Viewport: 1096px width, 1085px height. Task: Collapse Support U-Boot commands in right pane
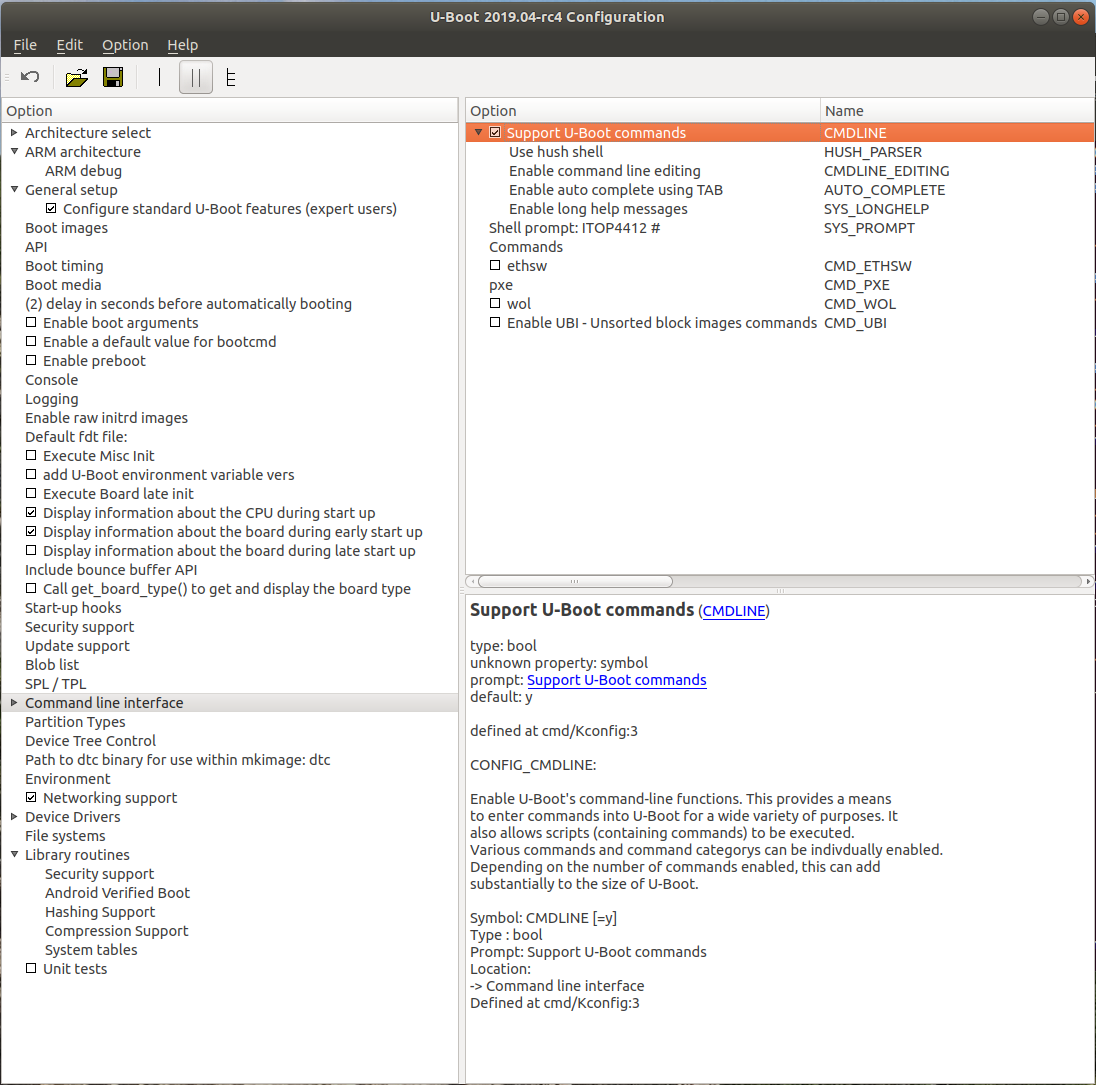[x=476, y=132]
